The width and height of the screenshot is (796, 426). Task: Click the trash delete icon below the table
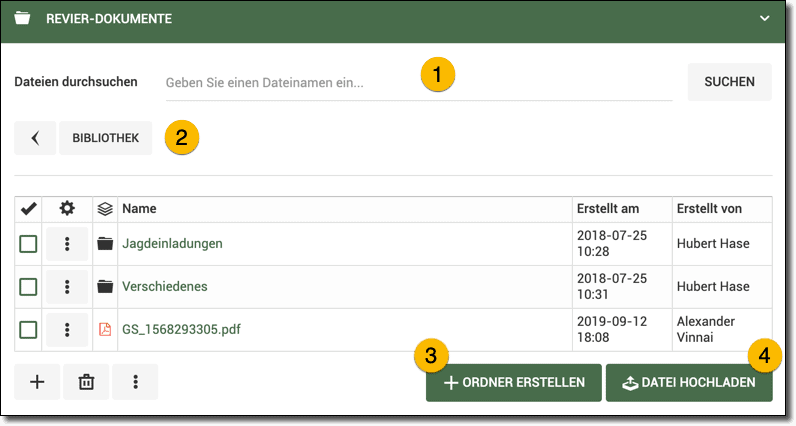pyautogui.click(x=86, y=382)
